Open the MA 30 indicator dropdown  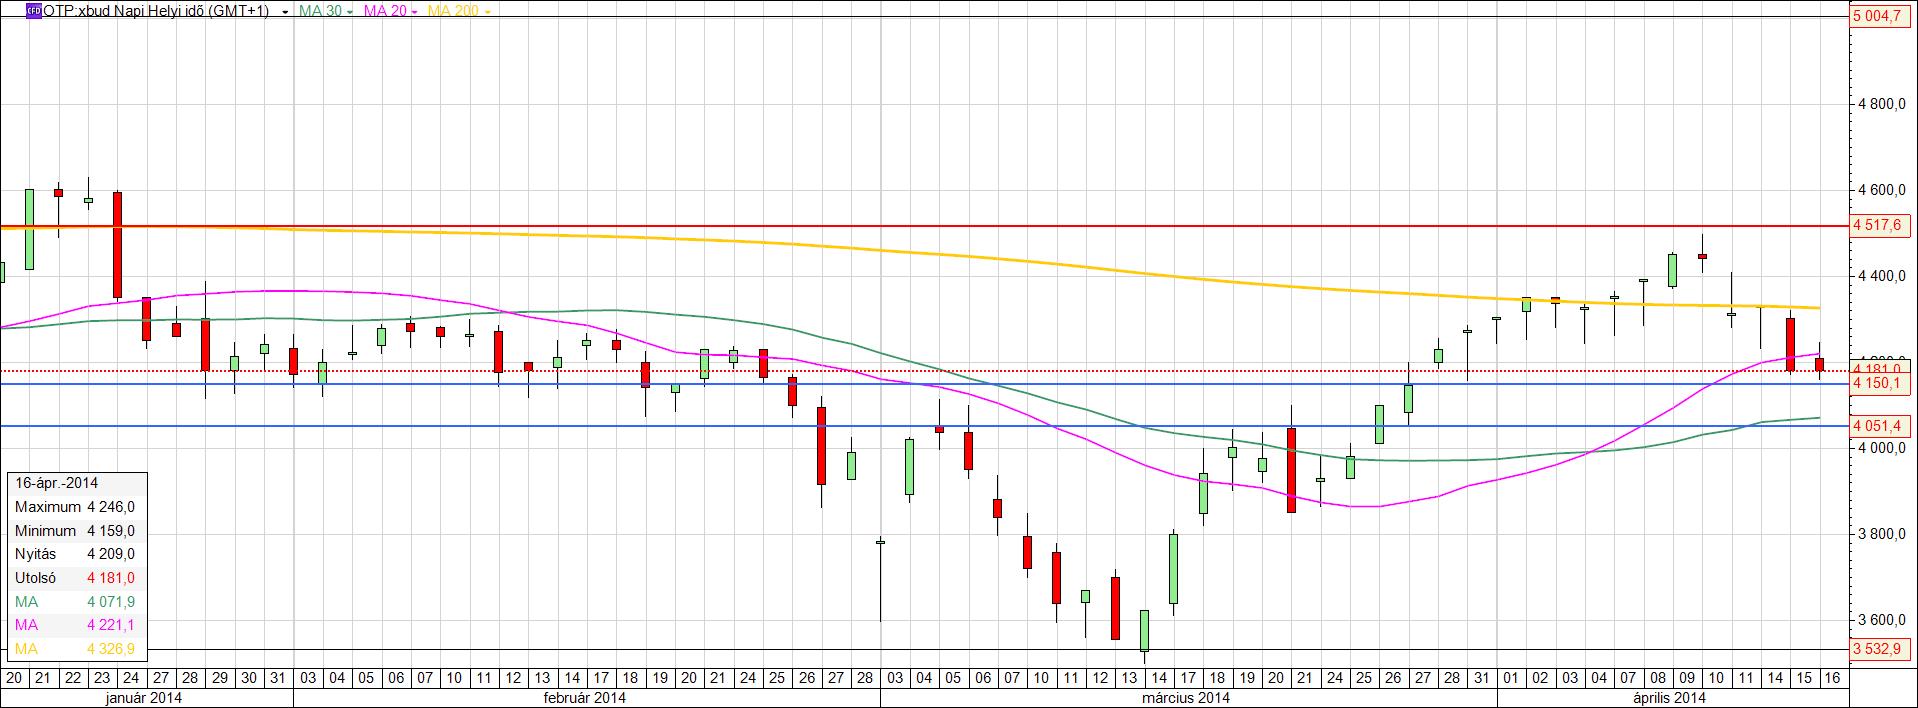(x=350, y=12)
